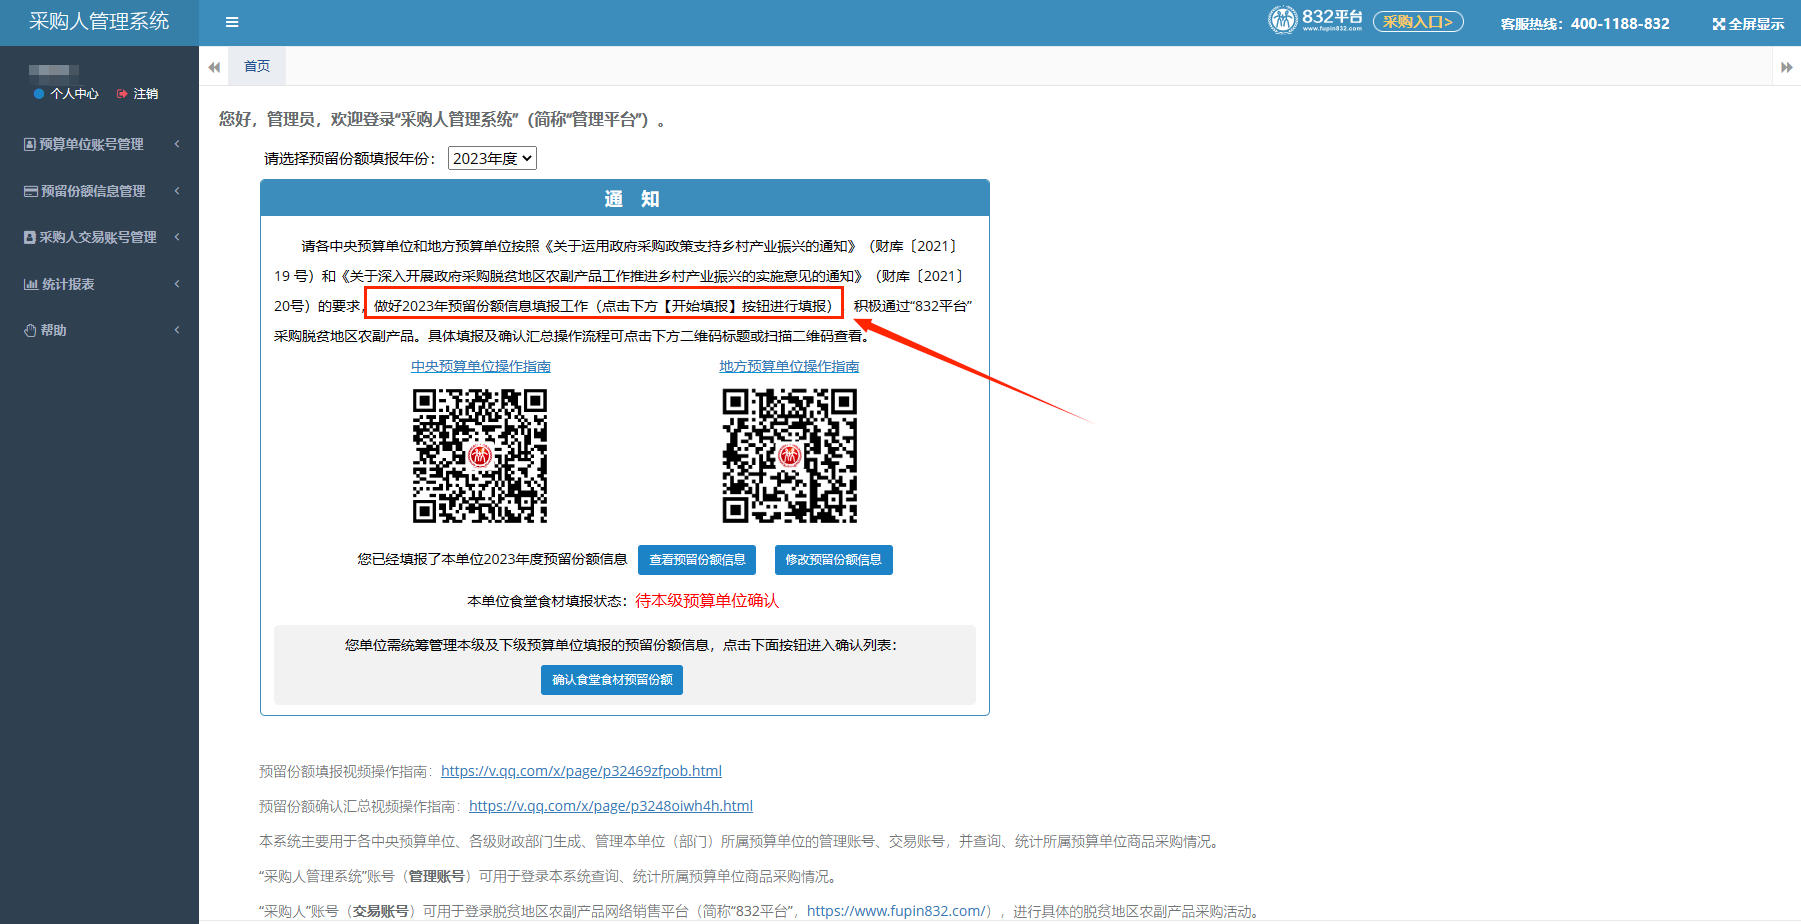The image size is (1801, 924).
Task: Click the 通 知 panel header
Action: coord(625,199)
